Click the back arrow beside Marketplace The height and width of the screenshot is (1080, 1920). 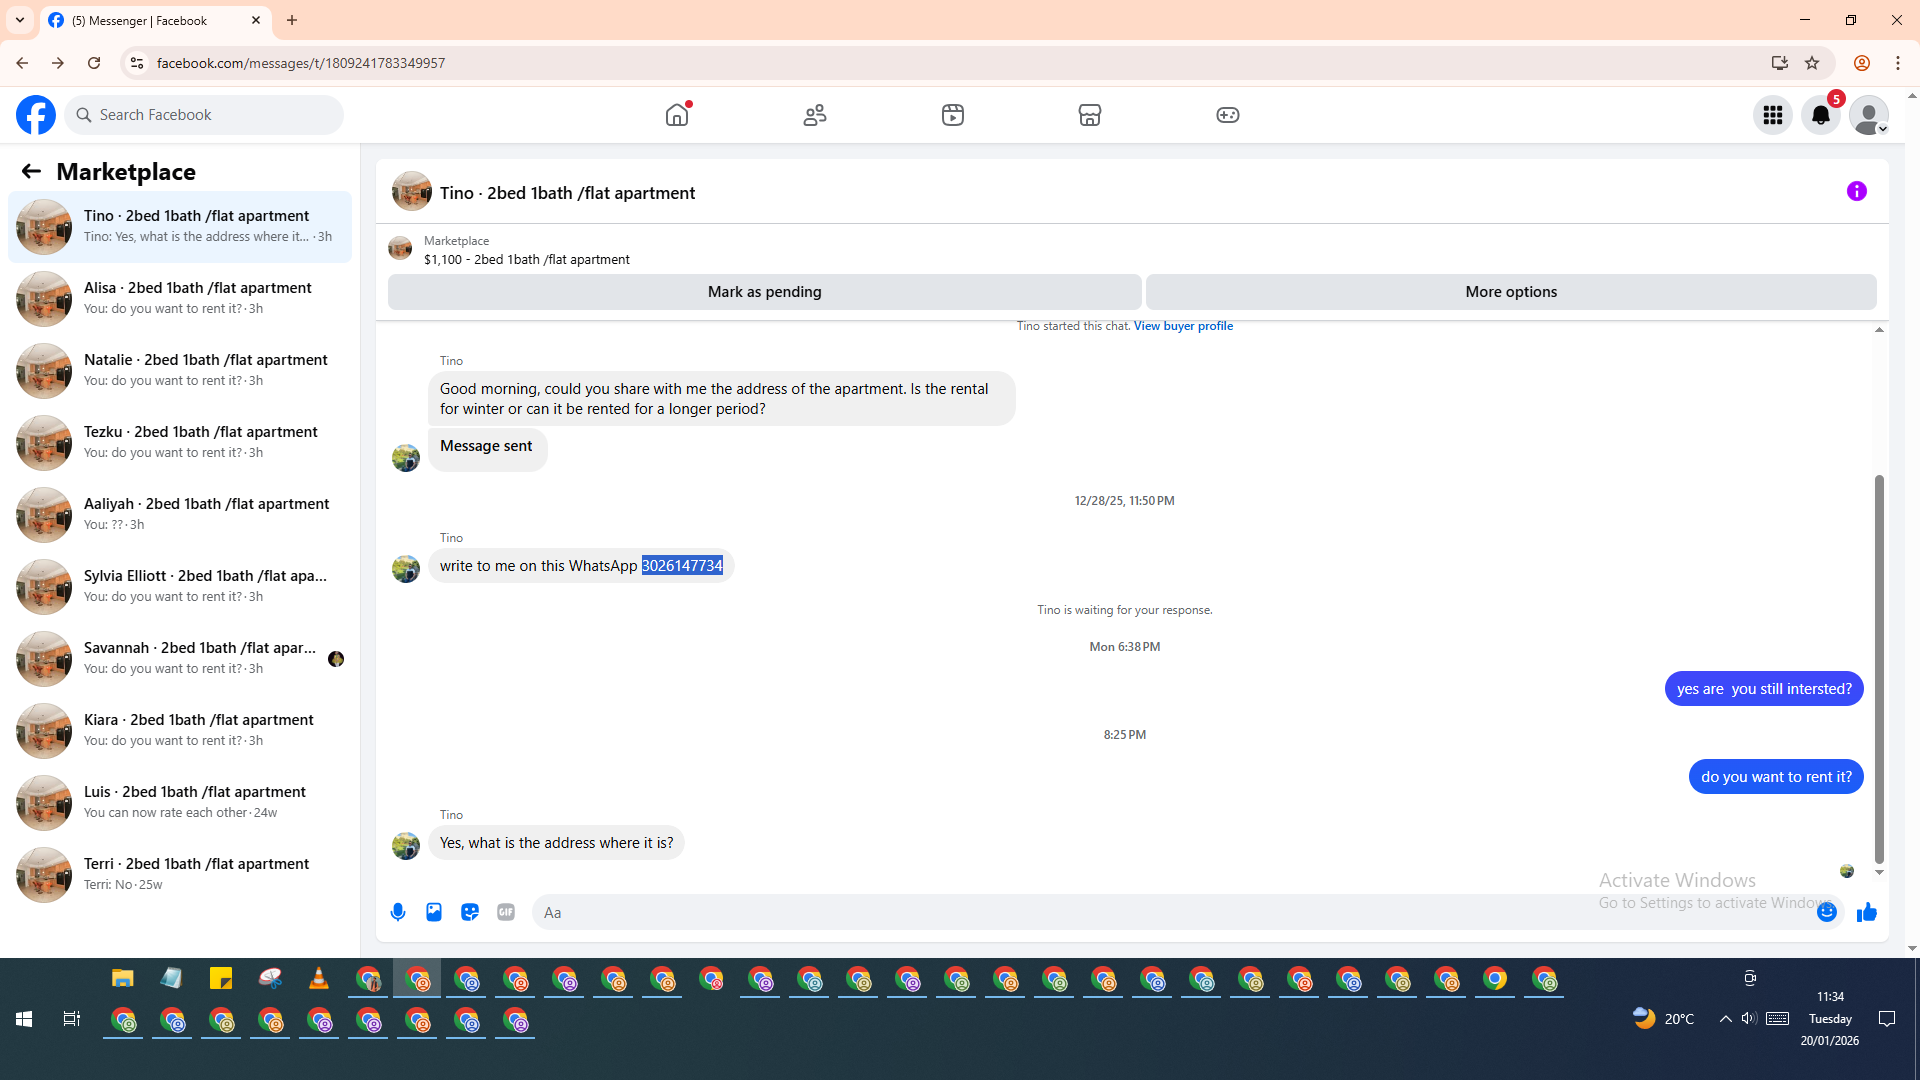(31, 171)
